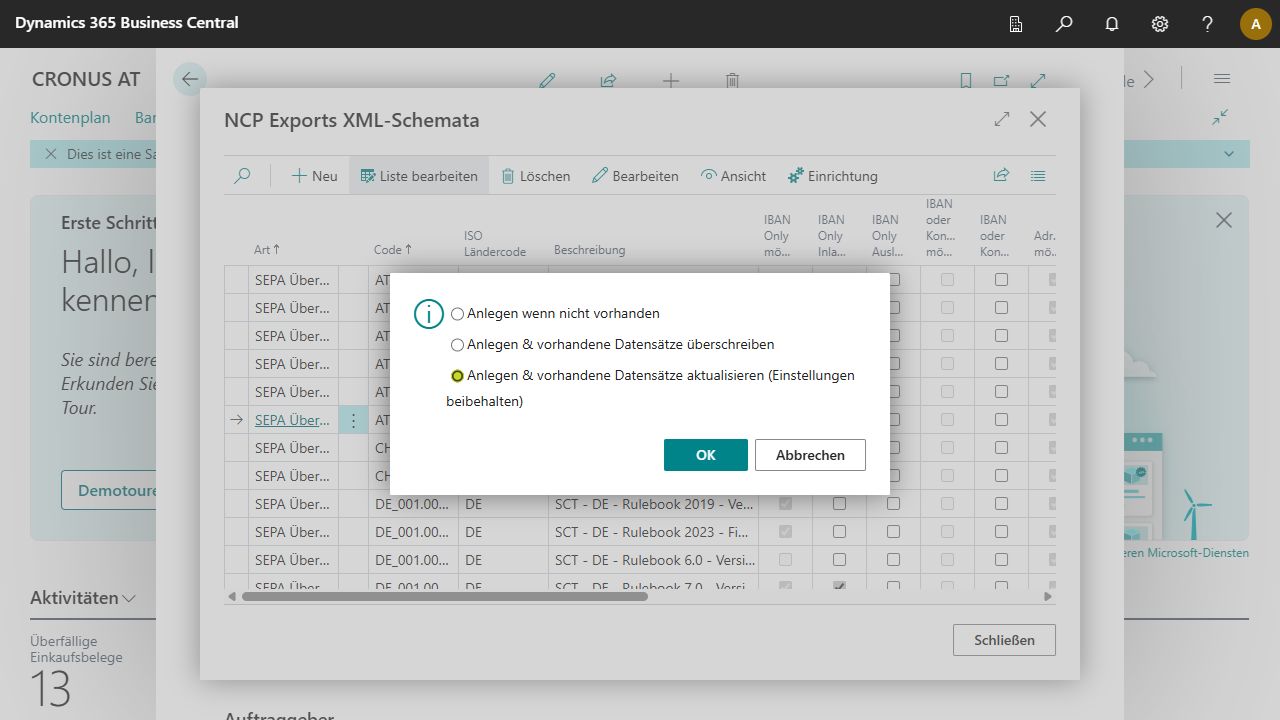Choose 'Anlegen & vorhandene Datensätze überschreiben' option

(458, 345)
